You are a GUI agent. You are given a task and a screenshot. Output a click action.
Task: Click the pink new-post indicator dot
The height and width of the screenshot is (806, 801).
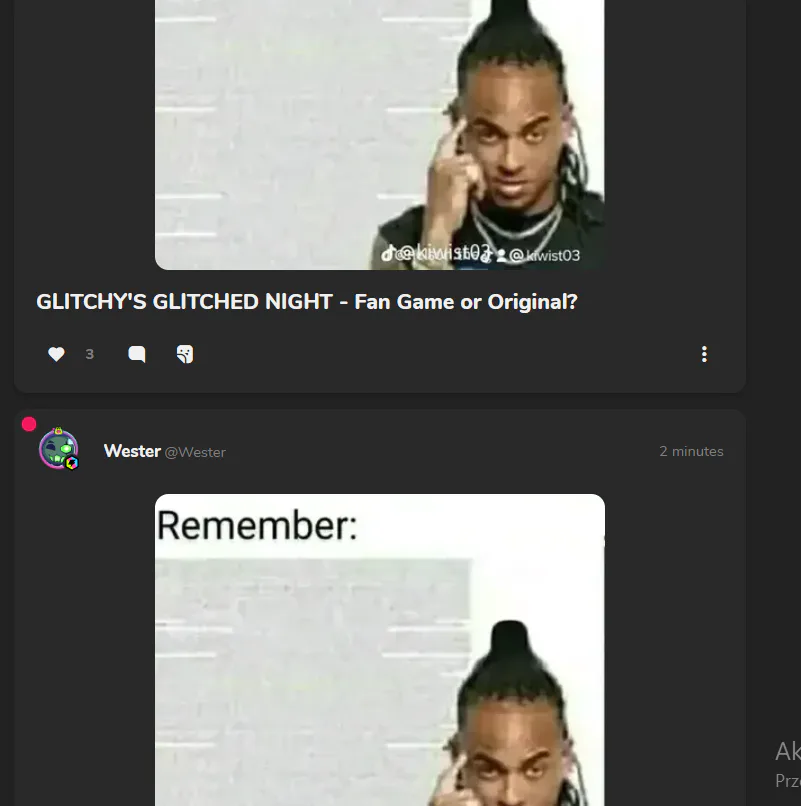29,424
